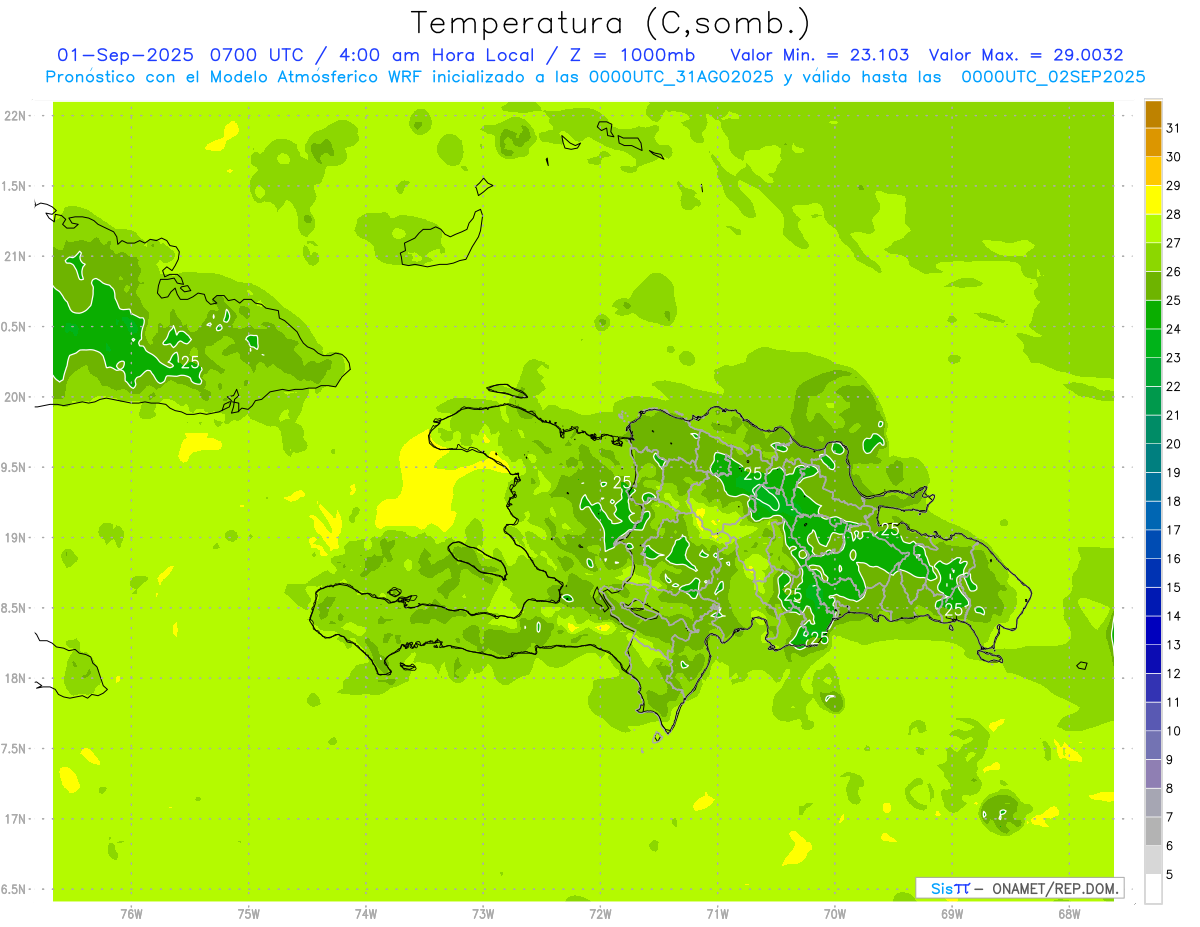Click the "6.5N" axis label
The height and width of the screenshot is (927, 1200).
click(x=15, y=890)
